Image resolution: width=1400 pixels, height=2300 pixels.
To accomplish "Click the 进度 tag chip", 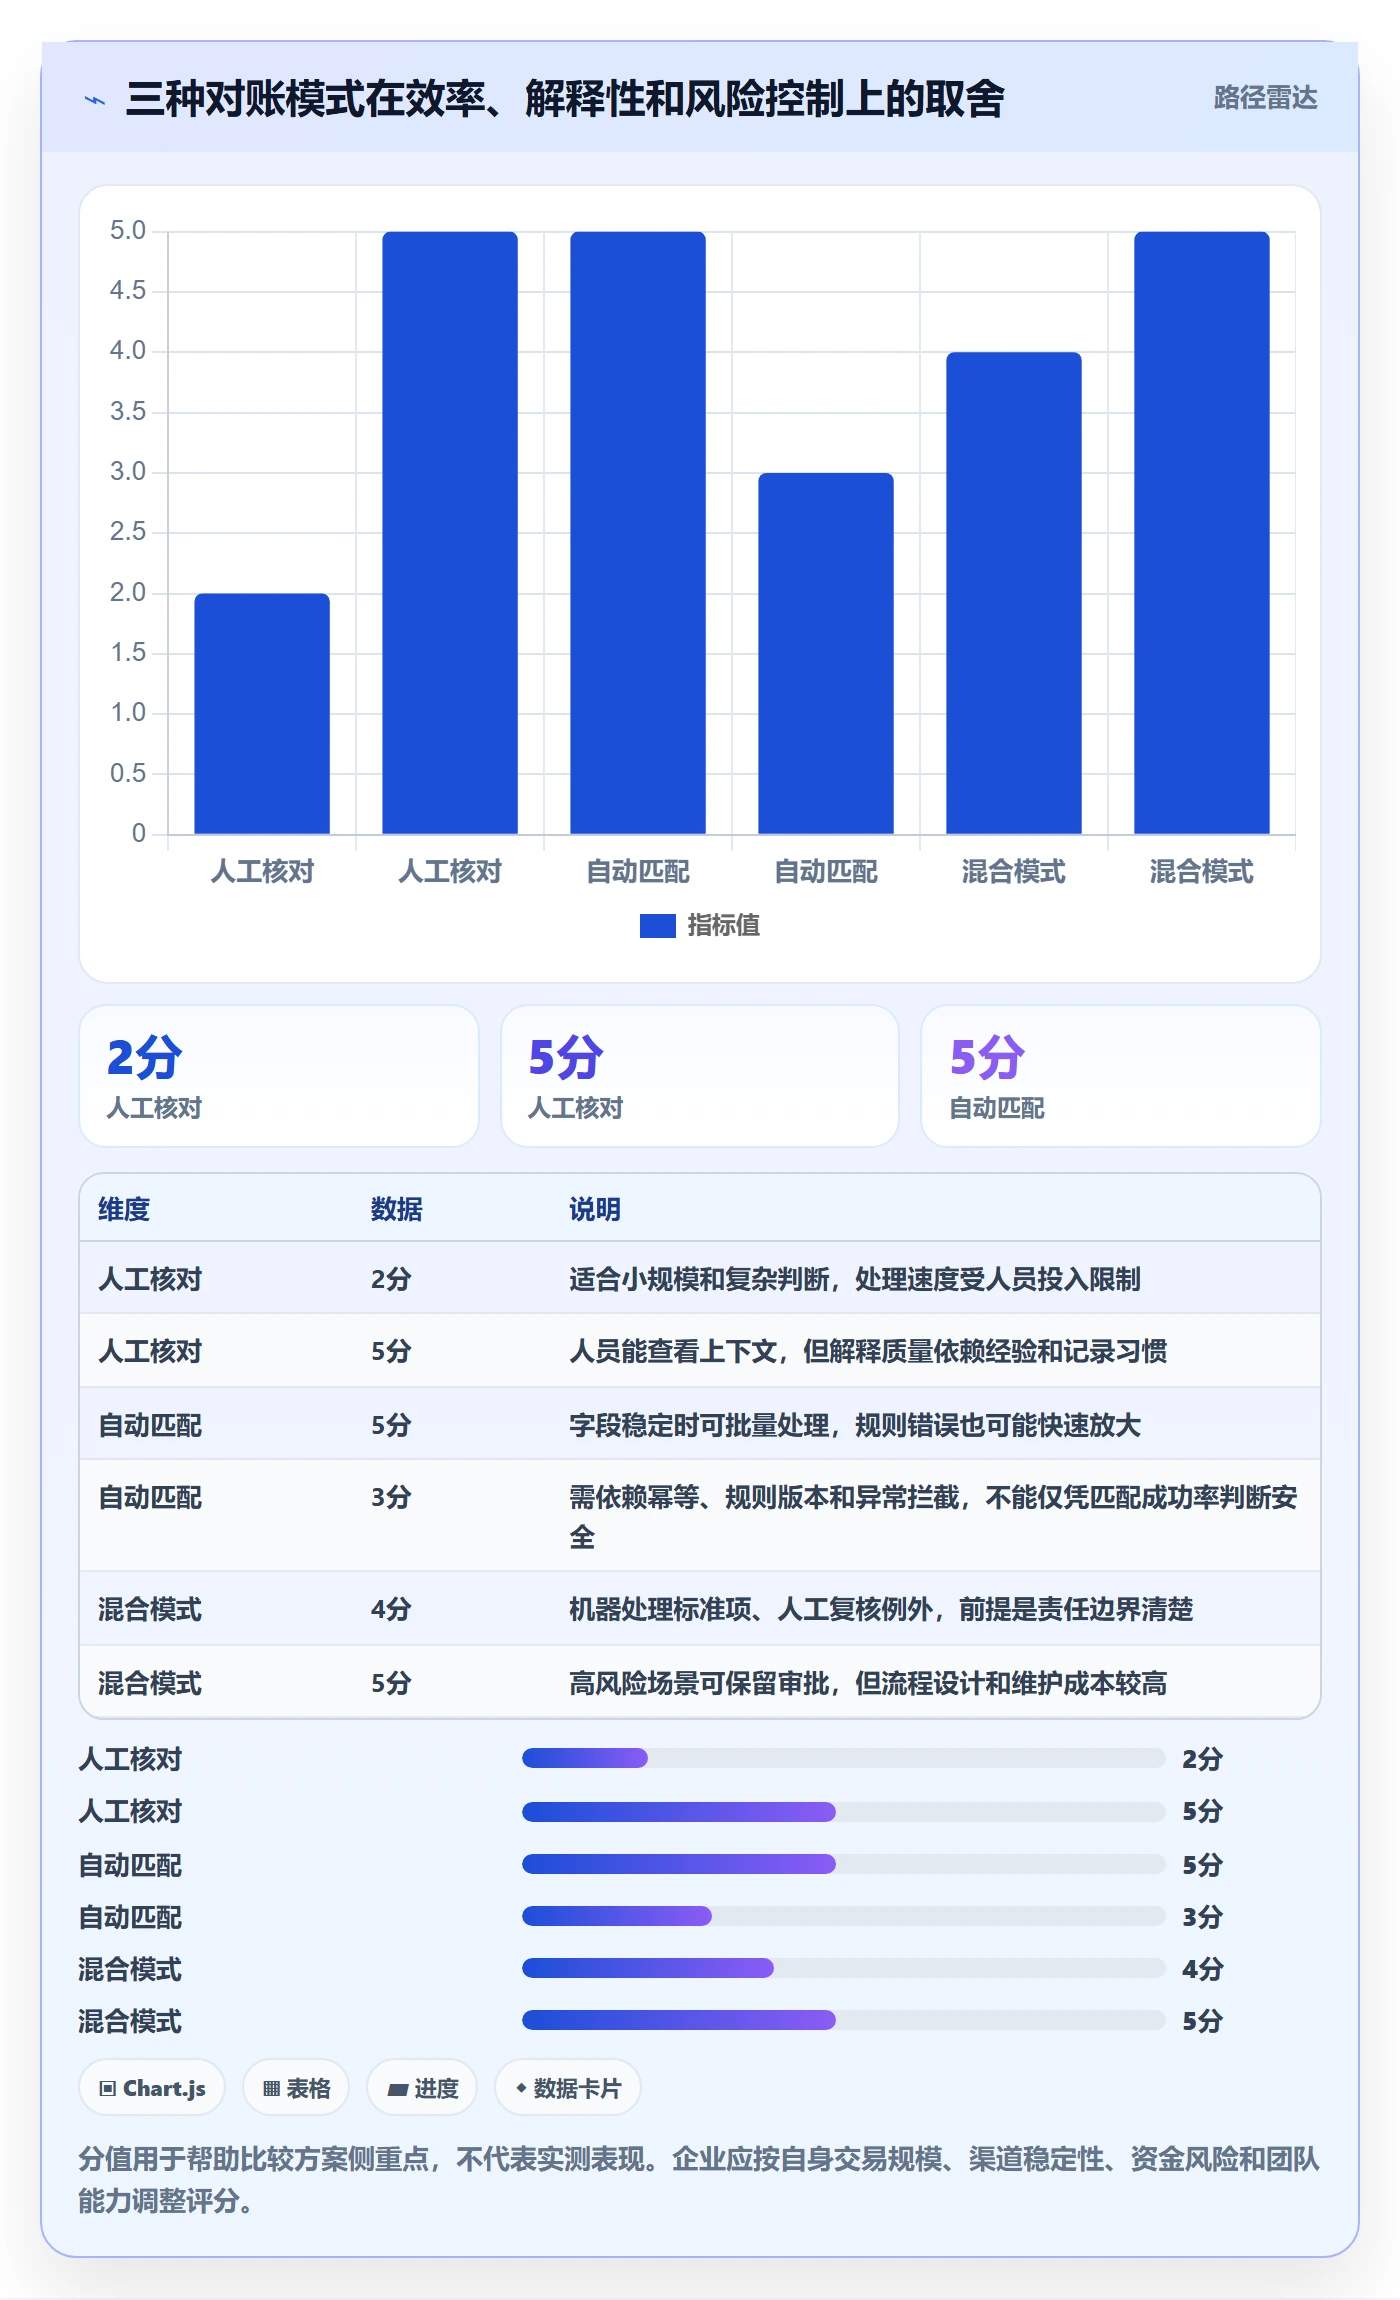I will (x=422, y=2088).
